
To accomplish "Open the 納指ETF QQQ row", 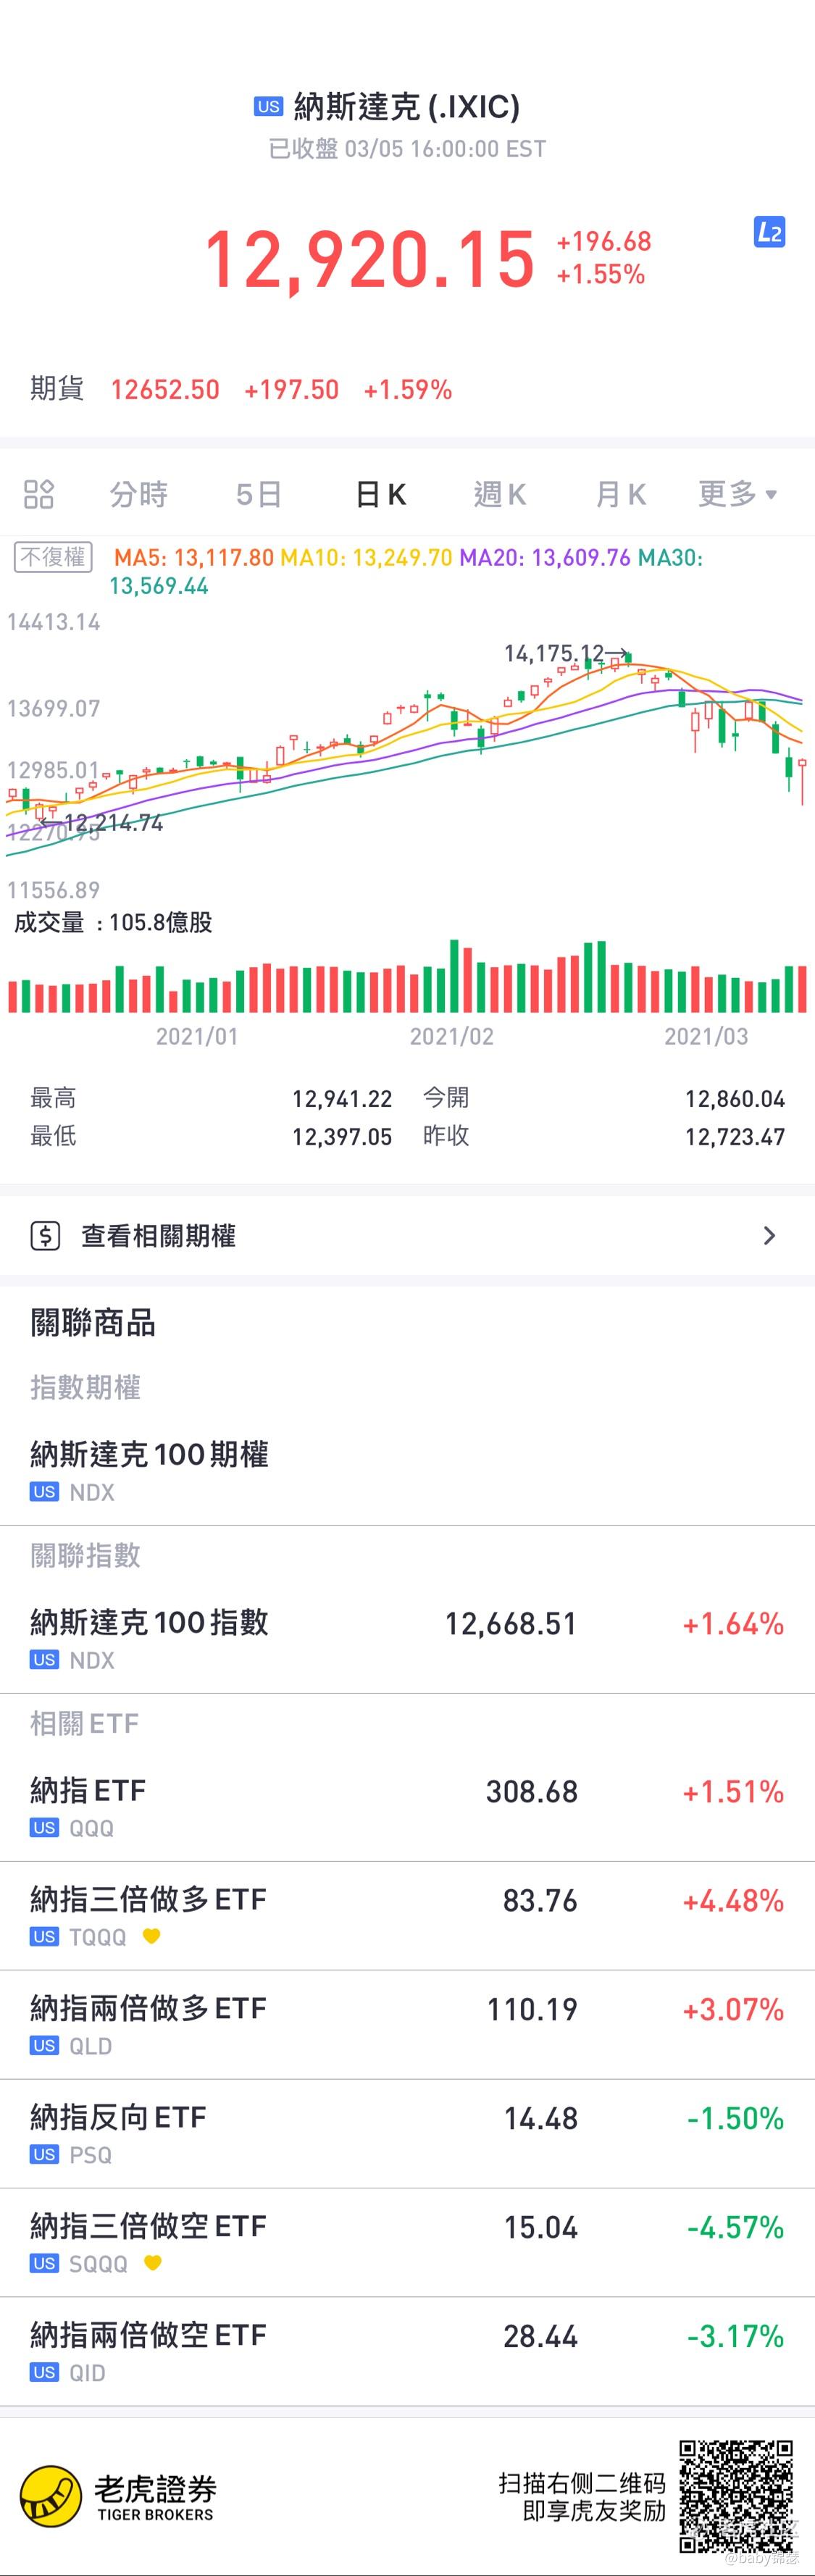I will click(x=407, y=1806).
